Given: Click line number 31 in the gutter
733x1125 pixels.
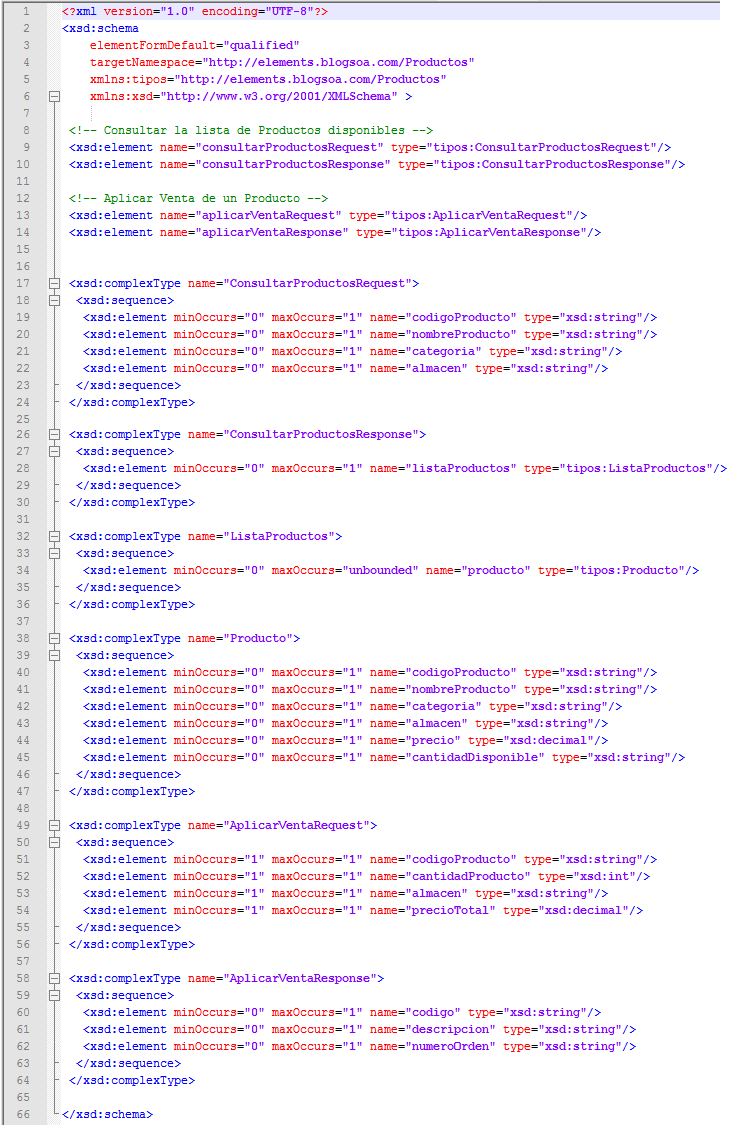Looking at the screenshot, I should [24, 519].
